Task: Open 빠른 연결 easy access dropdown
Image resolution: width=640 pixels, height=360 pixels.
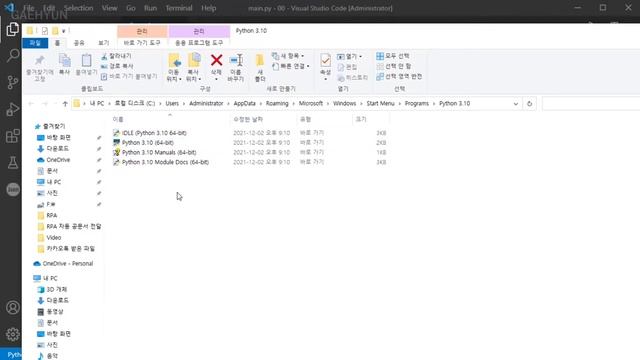Action: click(291, 66)
